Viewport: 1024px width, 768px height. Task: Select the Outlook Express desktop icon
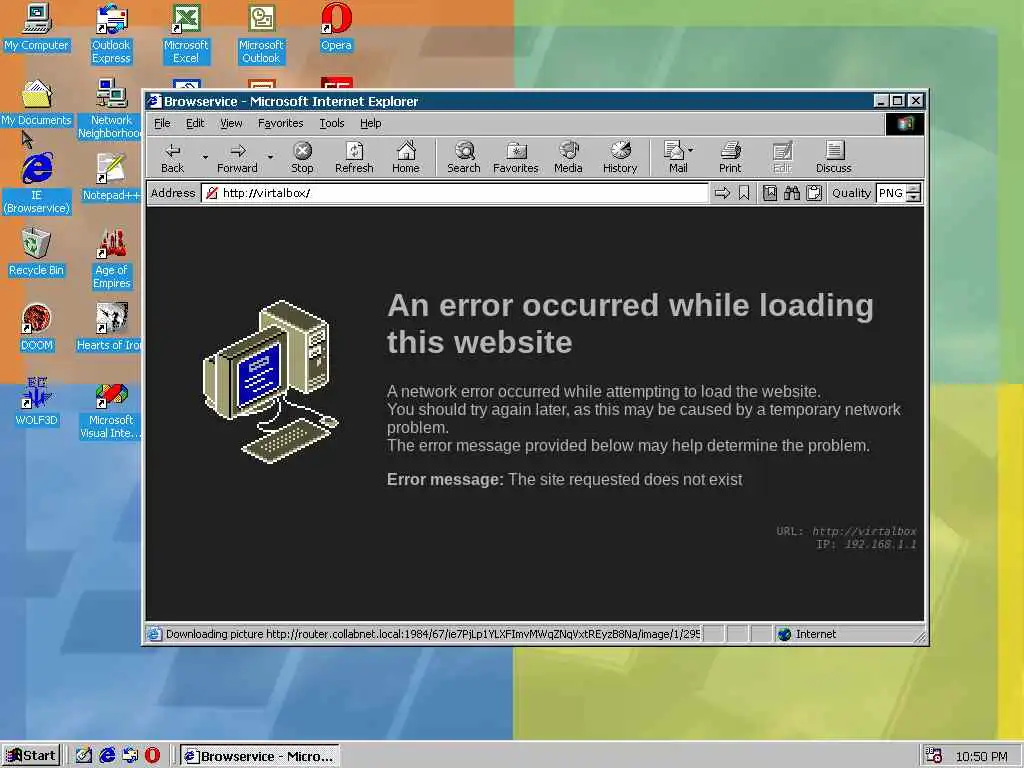111,35
